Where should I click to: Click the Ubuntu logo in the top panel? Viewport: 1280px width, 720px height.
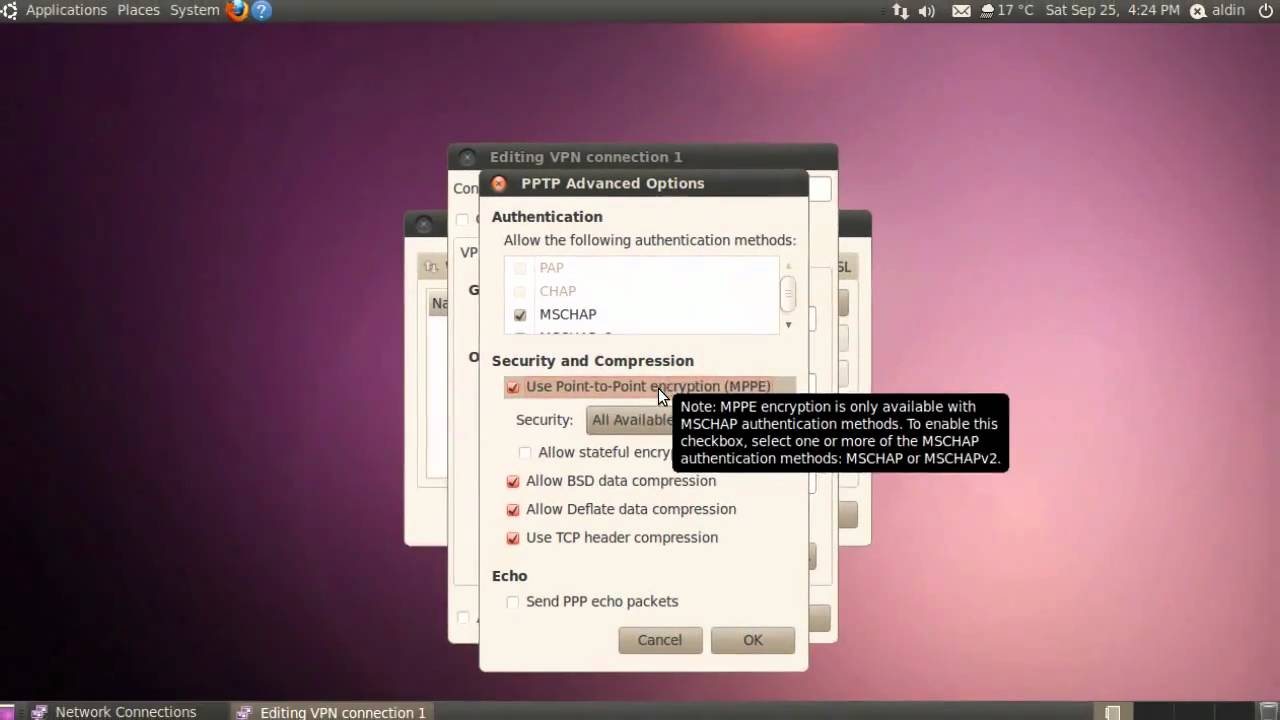tap(9, 11)
